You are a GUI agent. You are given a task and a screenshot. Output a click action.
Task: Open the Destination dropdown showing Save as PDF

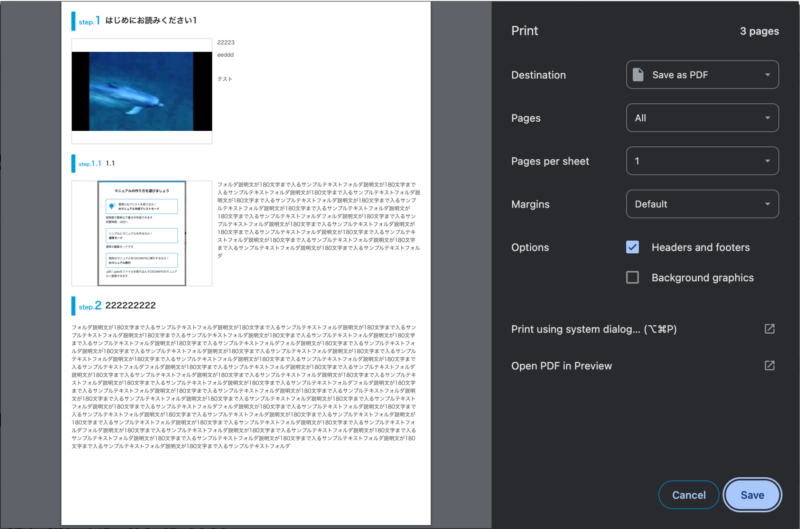702,75
